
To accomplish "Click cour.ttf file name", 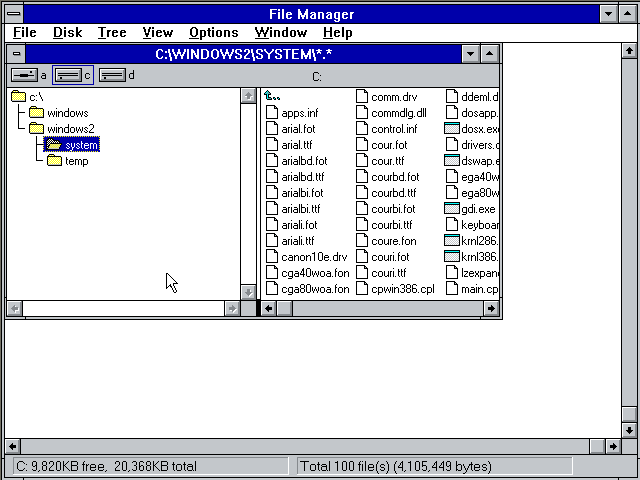I will pyautogui.click(x=388, y=161).
